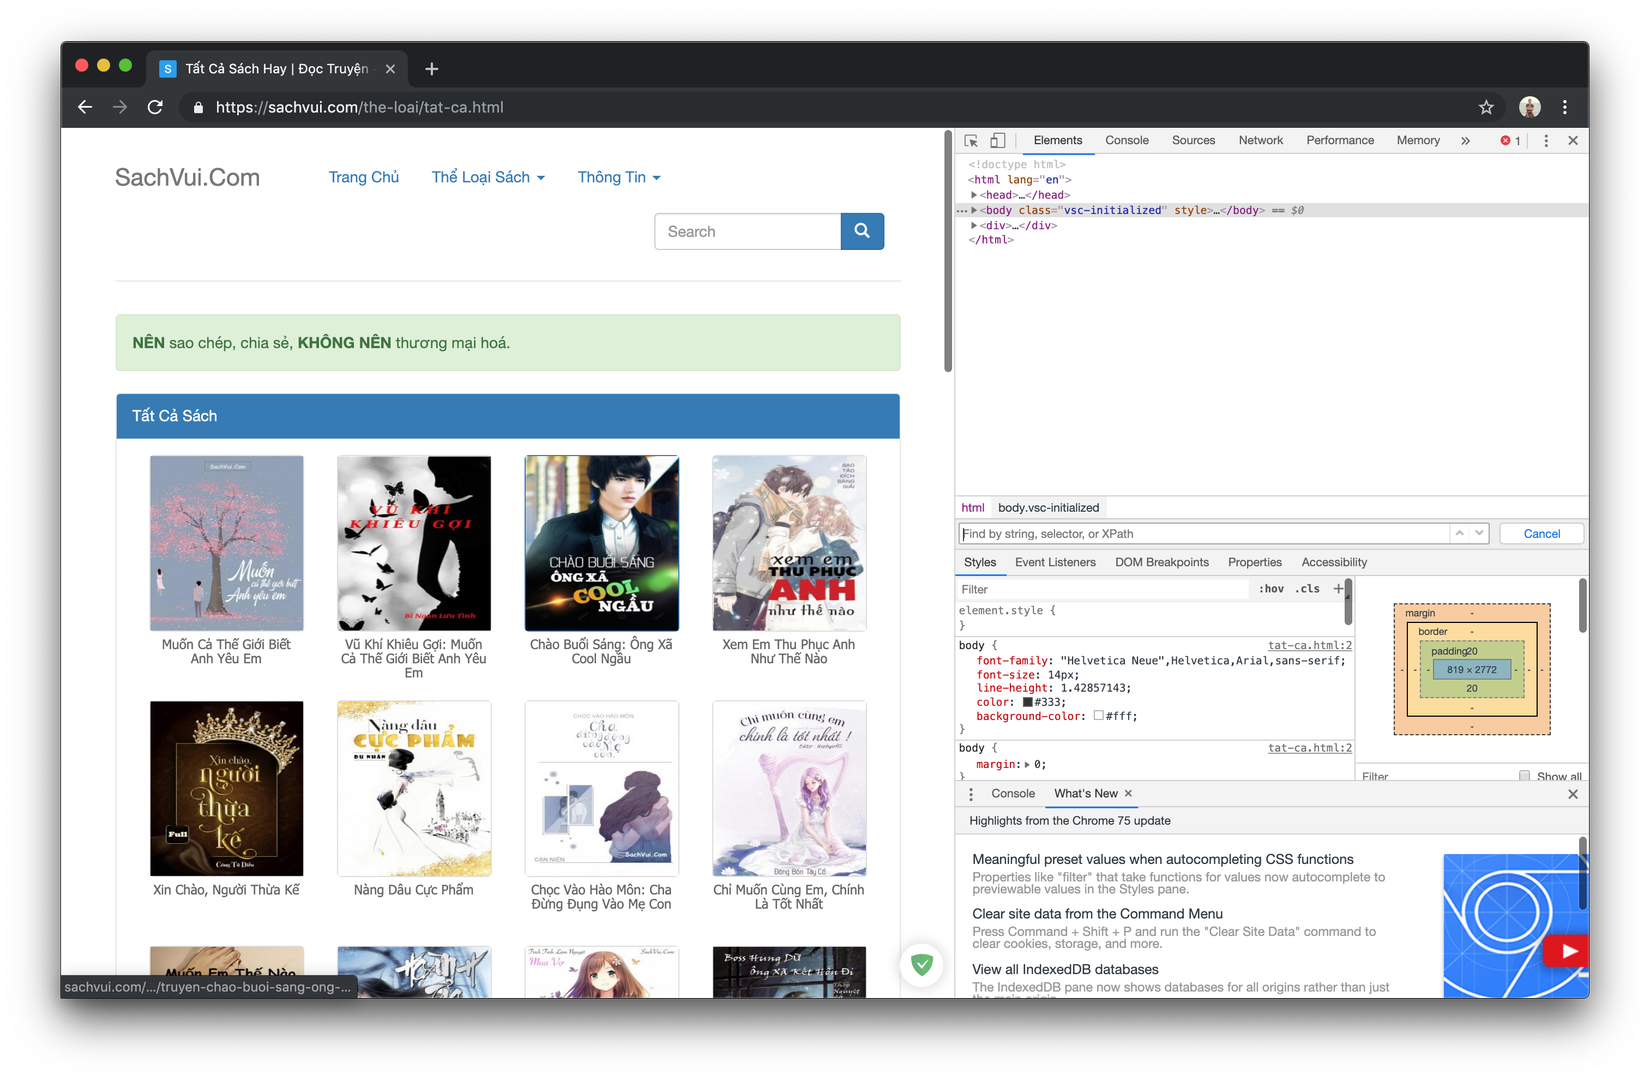Viewport: 1650px width, 1079px height.
Task: Open the Network tab
Action: tap(1261, 141)
